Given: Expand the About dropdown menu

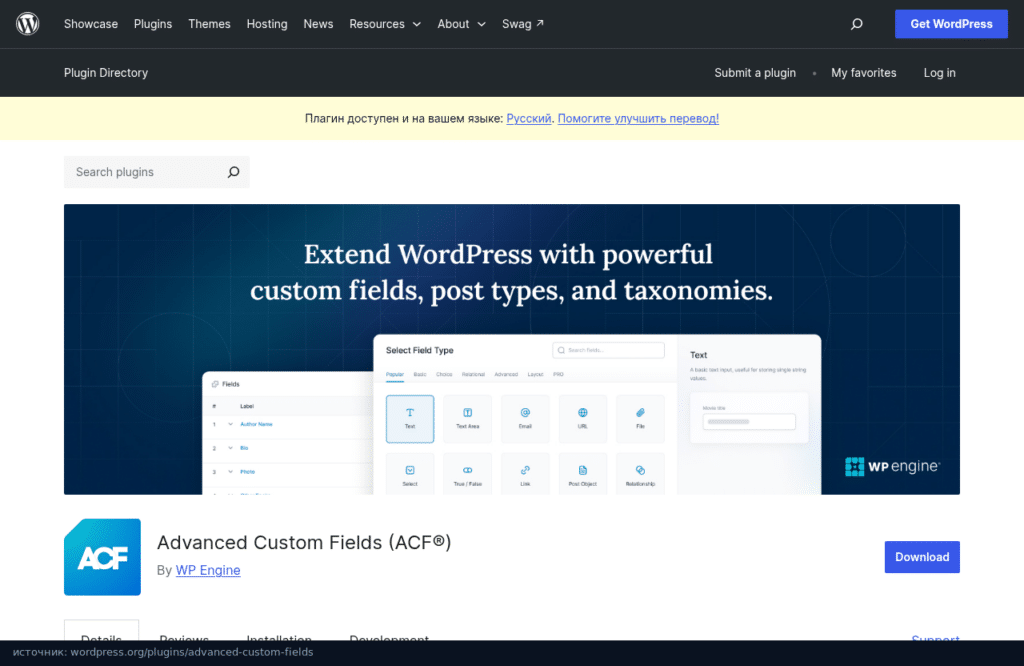Looking at the screenshot, I should [461, 24].
